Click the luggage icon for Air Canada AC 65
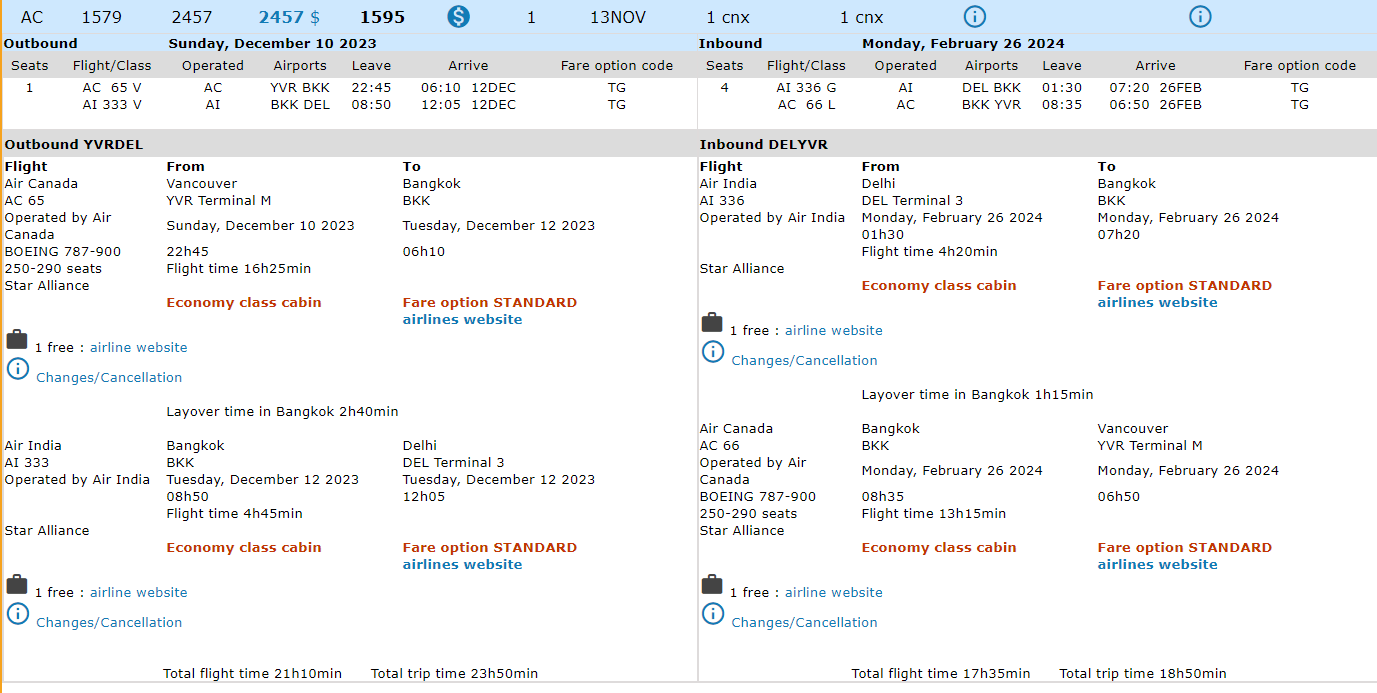Viewport: 1377px width, 693px height. click(x=17, y=340)
